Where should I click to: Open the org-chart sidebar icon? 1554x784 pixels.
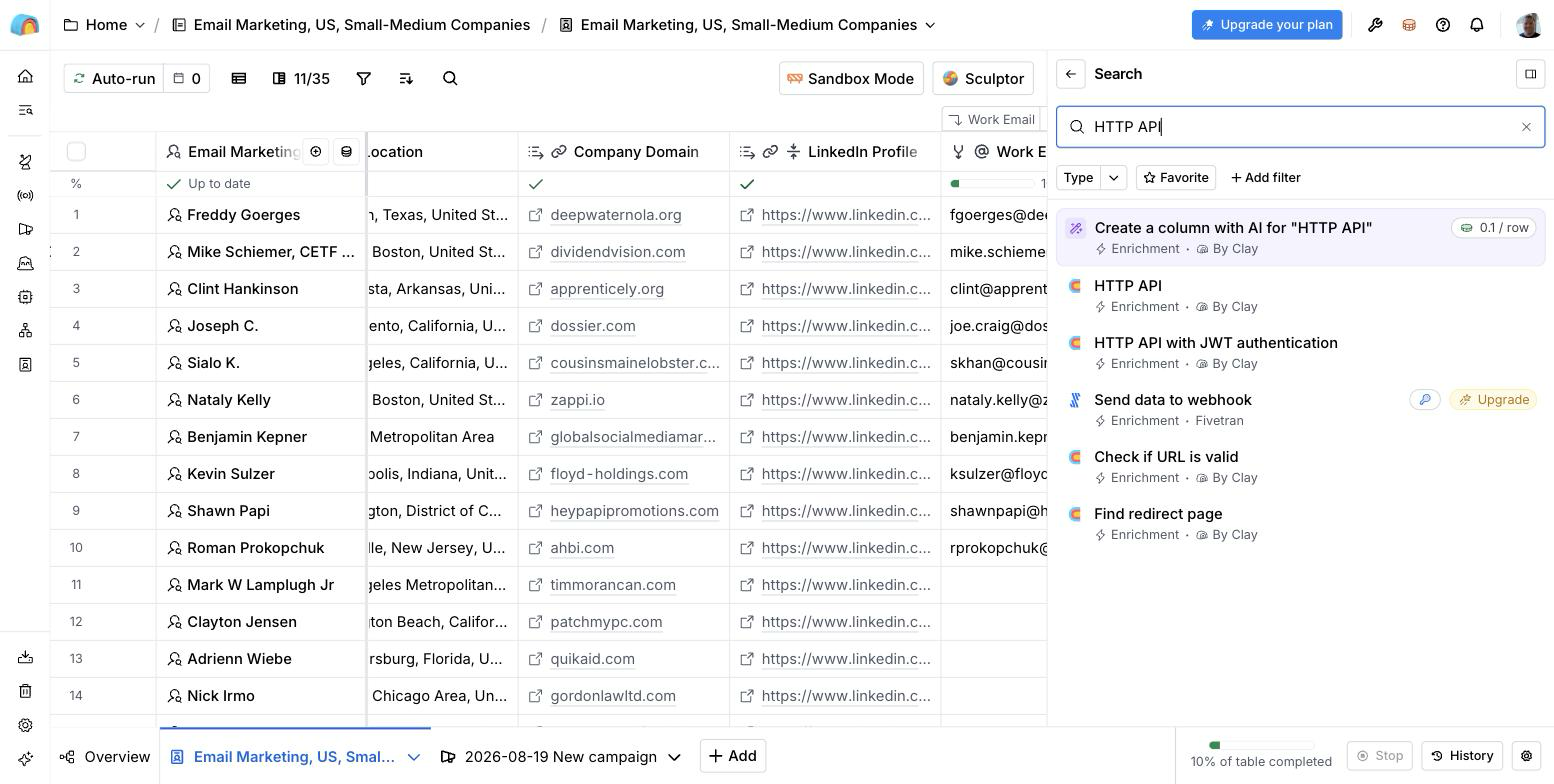coord(26,331)
